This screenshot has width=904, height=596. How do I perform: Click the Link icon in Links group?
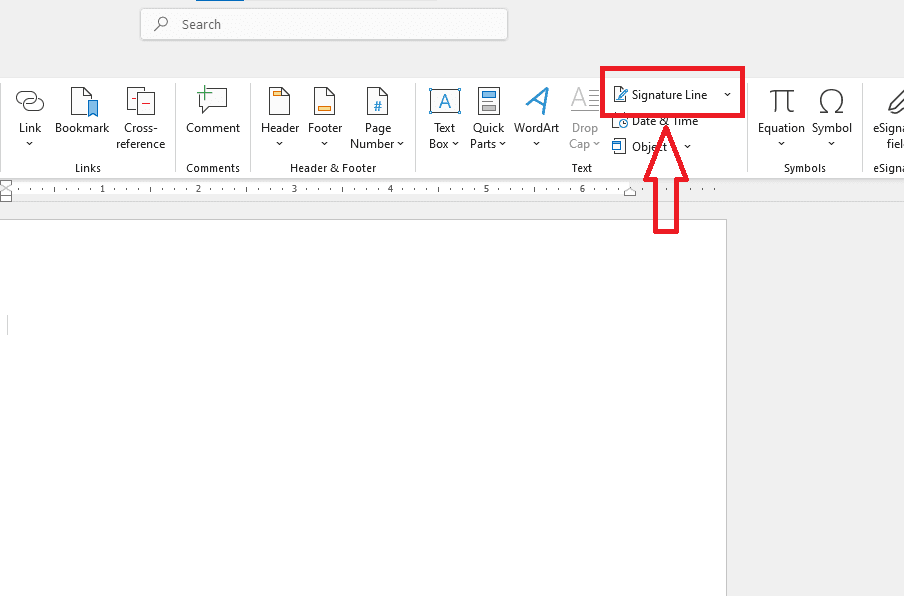29,101
